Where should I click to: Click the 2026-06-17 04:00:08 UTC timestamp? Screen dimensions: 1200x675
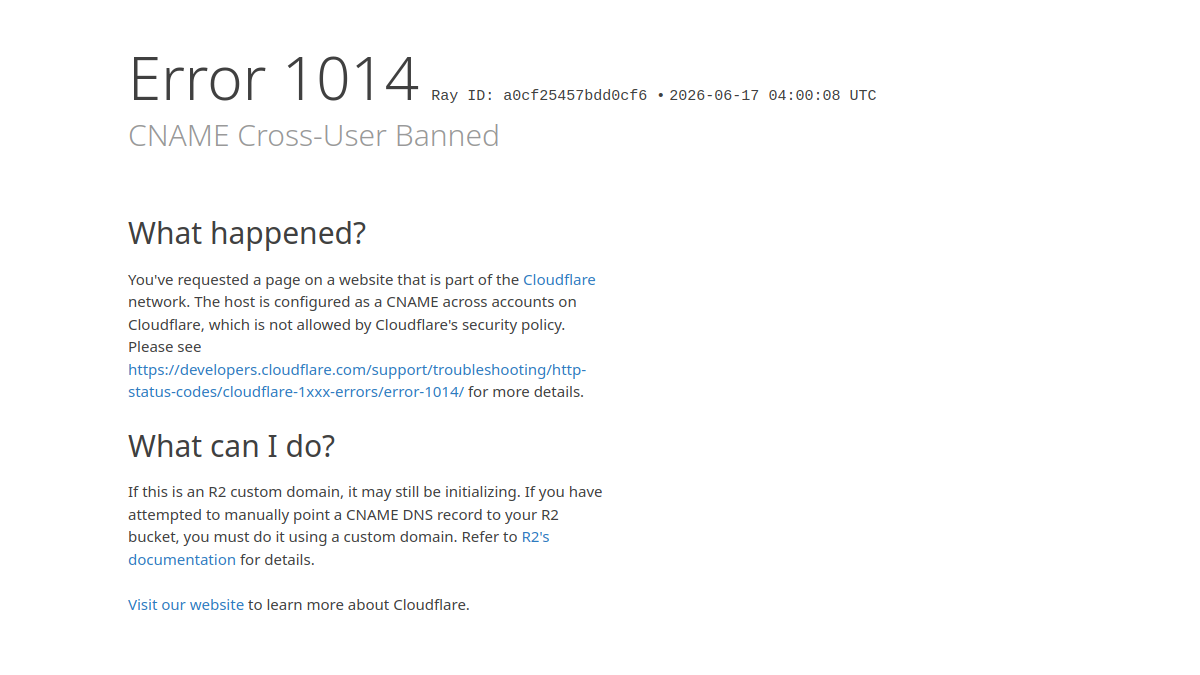[773, 96]
